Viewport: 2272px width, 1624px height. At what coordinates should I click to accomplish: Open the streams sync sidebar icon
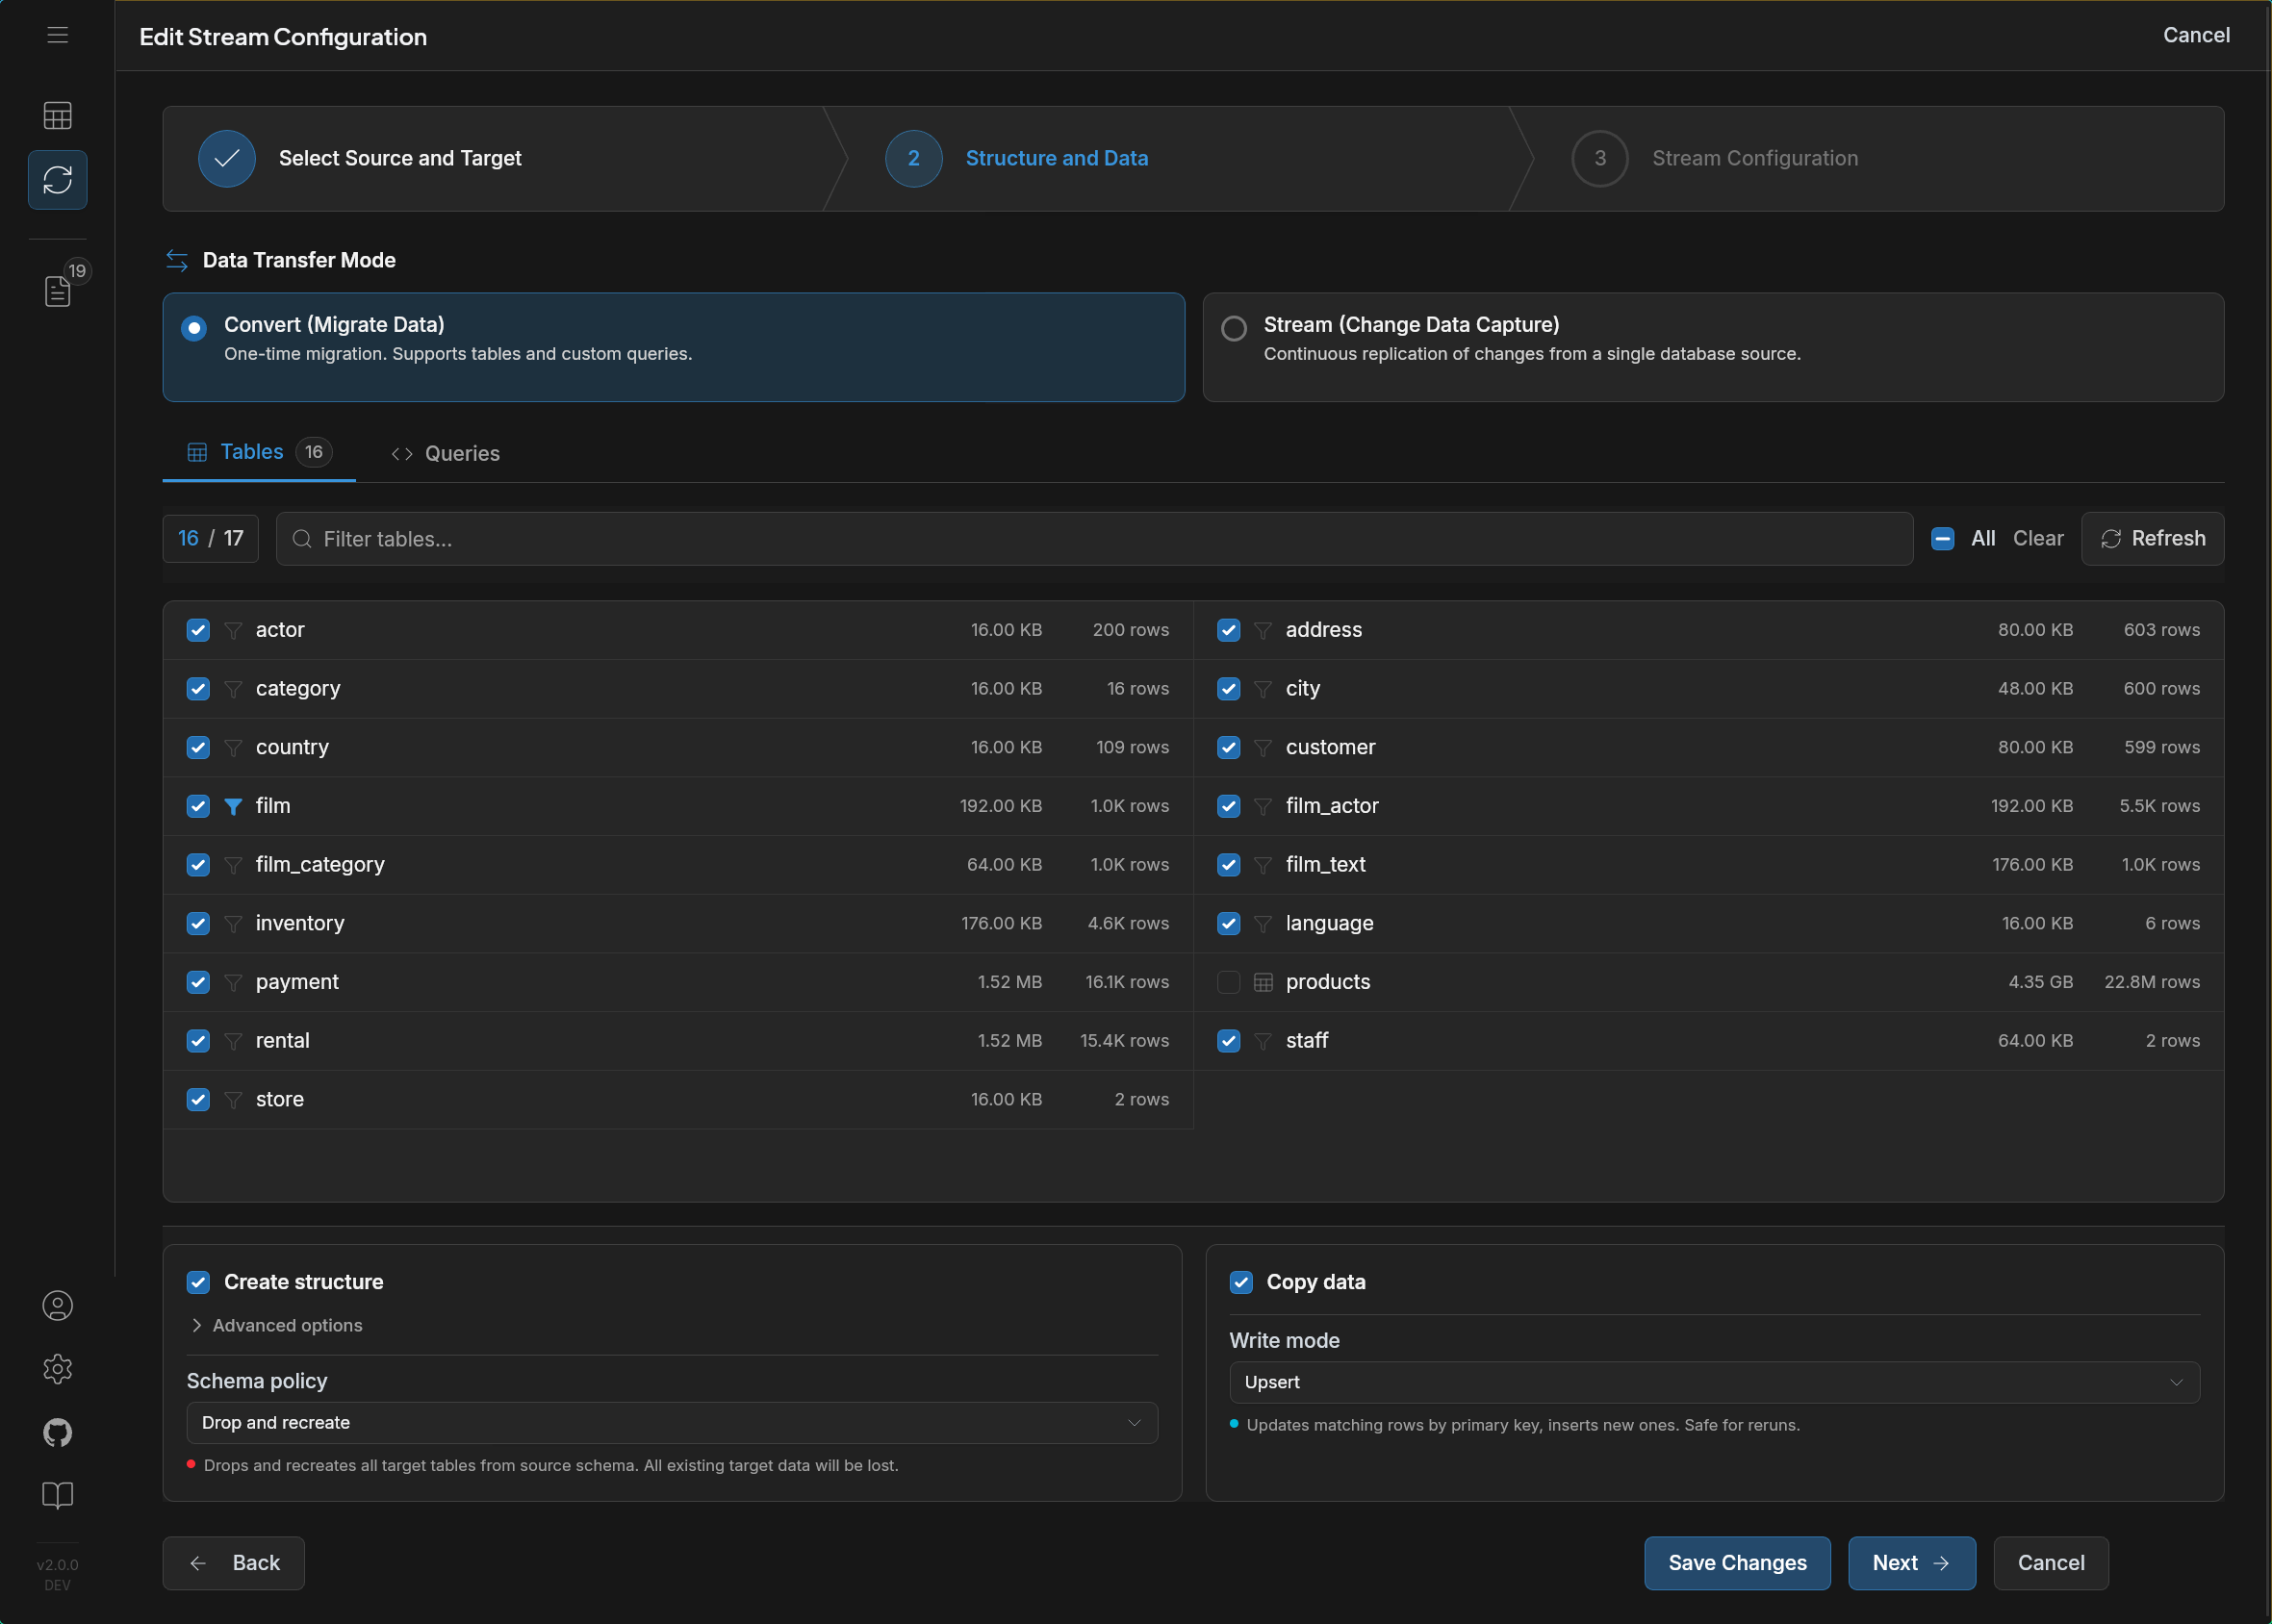point(57,180)
